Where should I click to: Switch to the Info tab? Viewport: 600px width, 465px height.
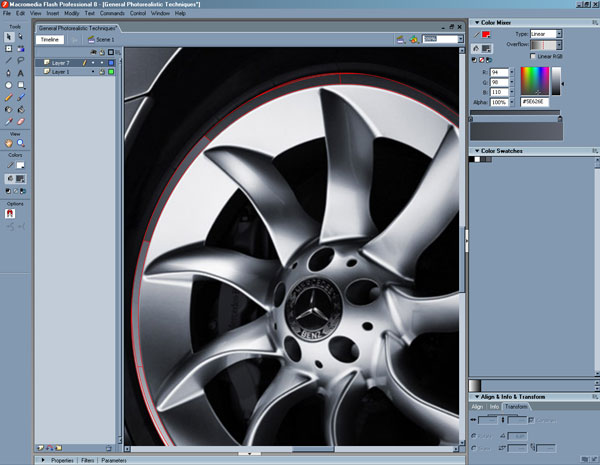[494, 407]
